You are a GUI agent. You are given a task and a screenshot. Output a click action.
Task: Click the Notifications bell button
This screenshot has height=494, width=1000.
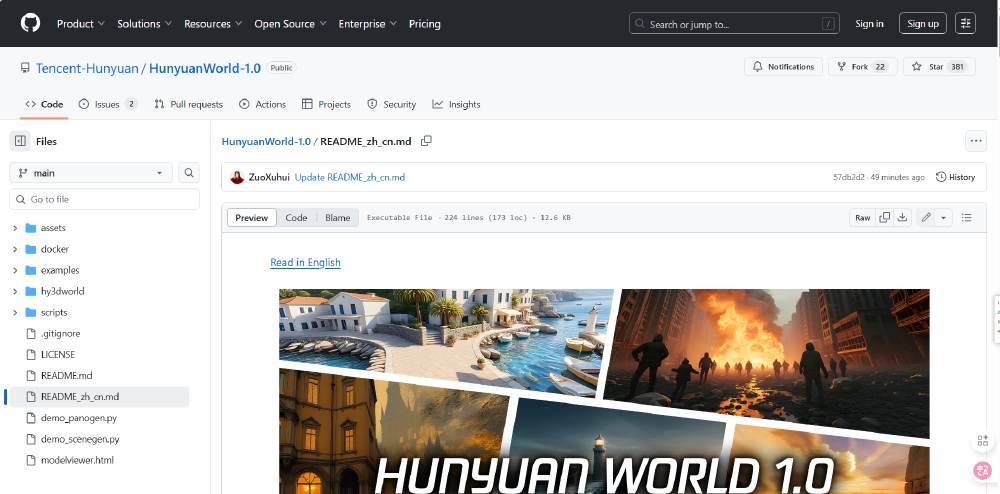click(x=783, y=67)
